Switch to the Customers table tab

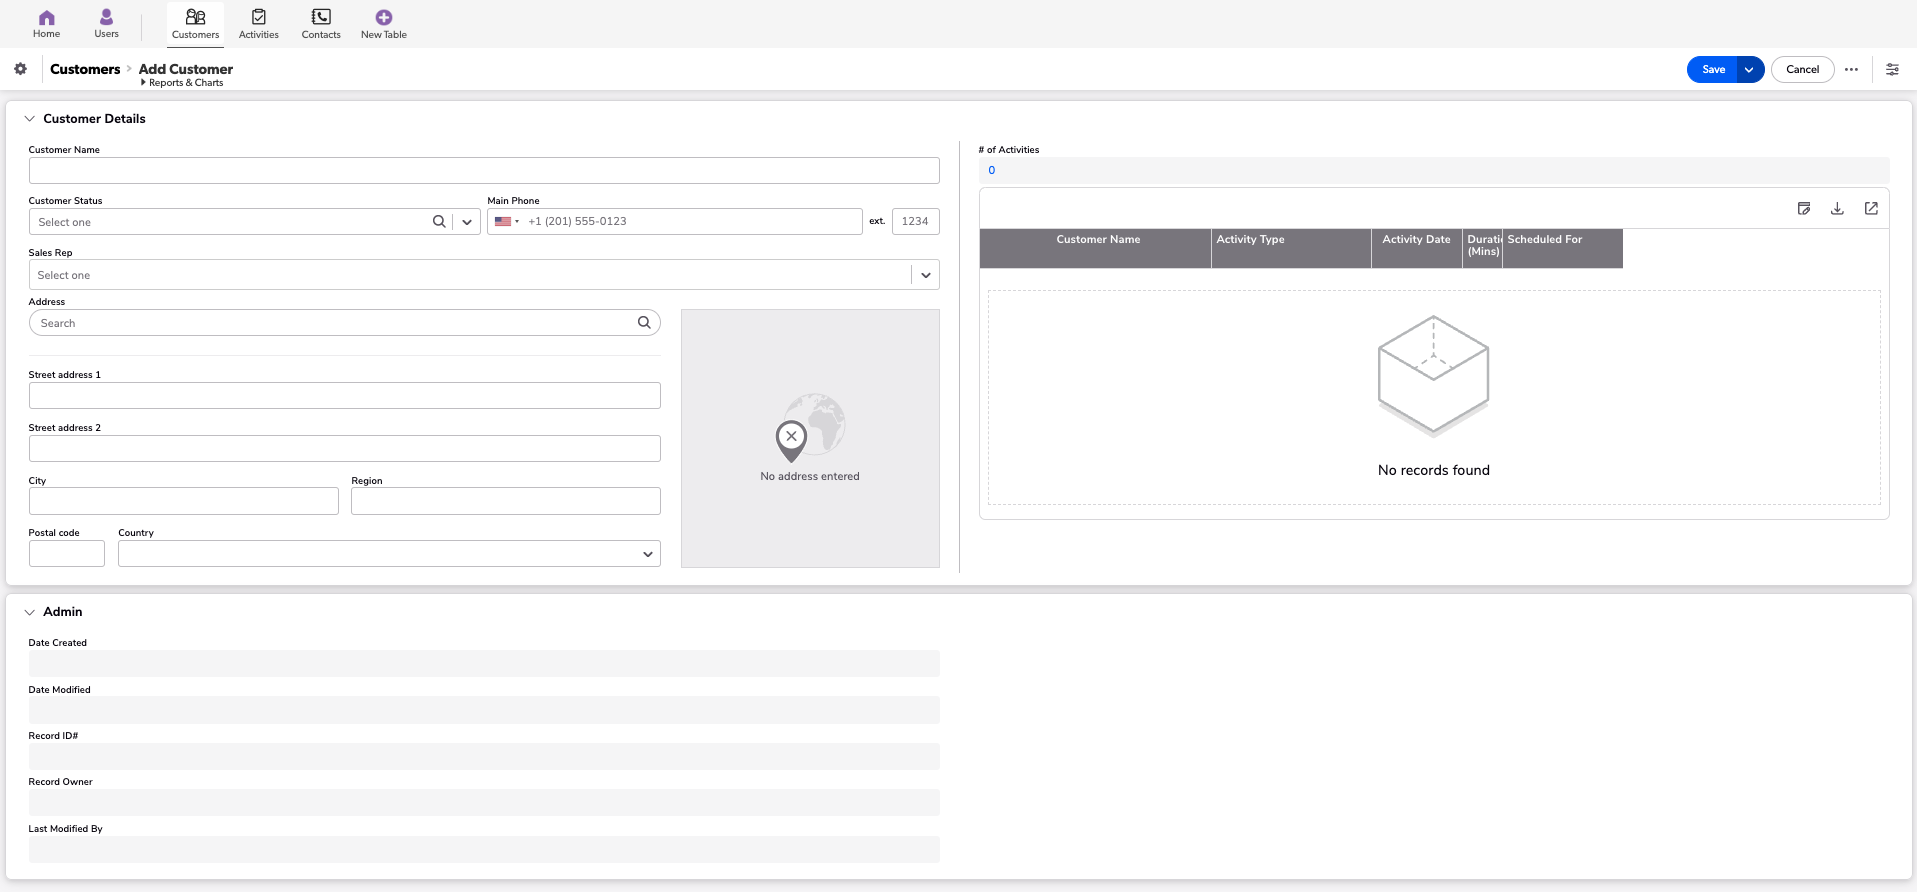click(195, 24)
